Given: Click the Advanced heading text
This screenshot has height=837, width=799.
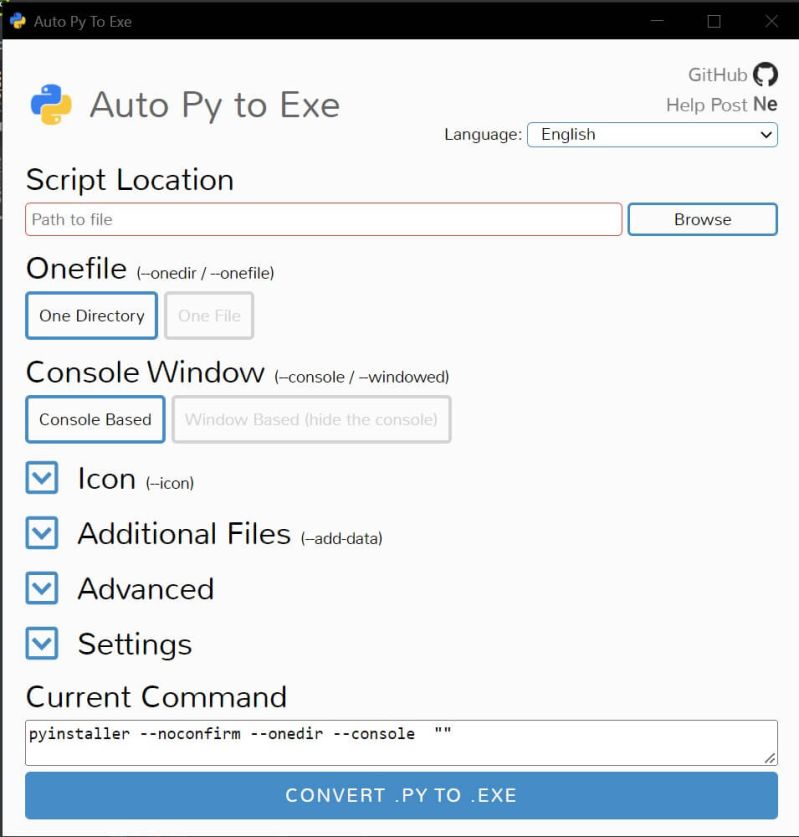Looking at the screenshot, I should 146,589.
